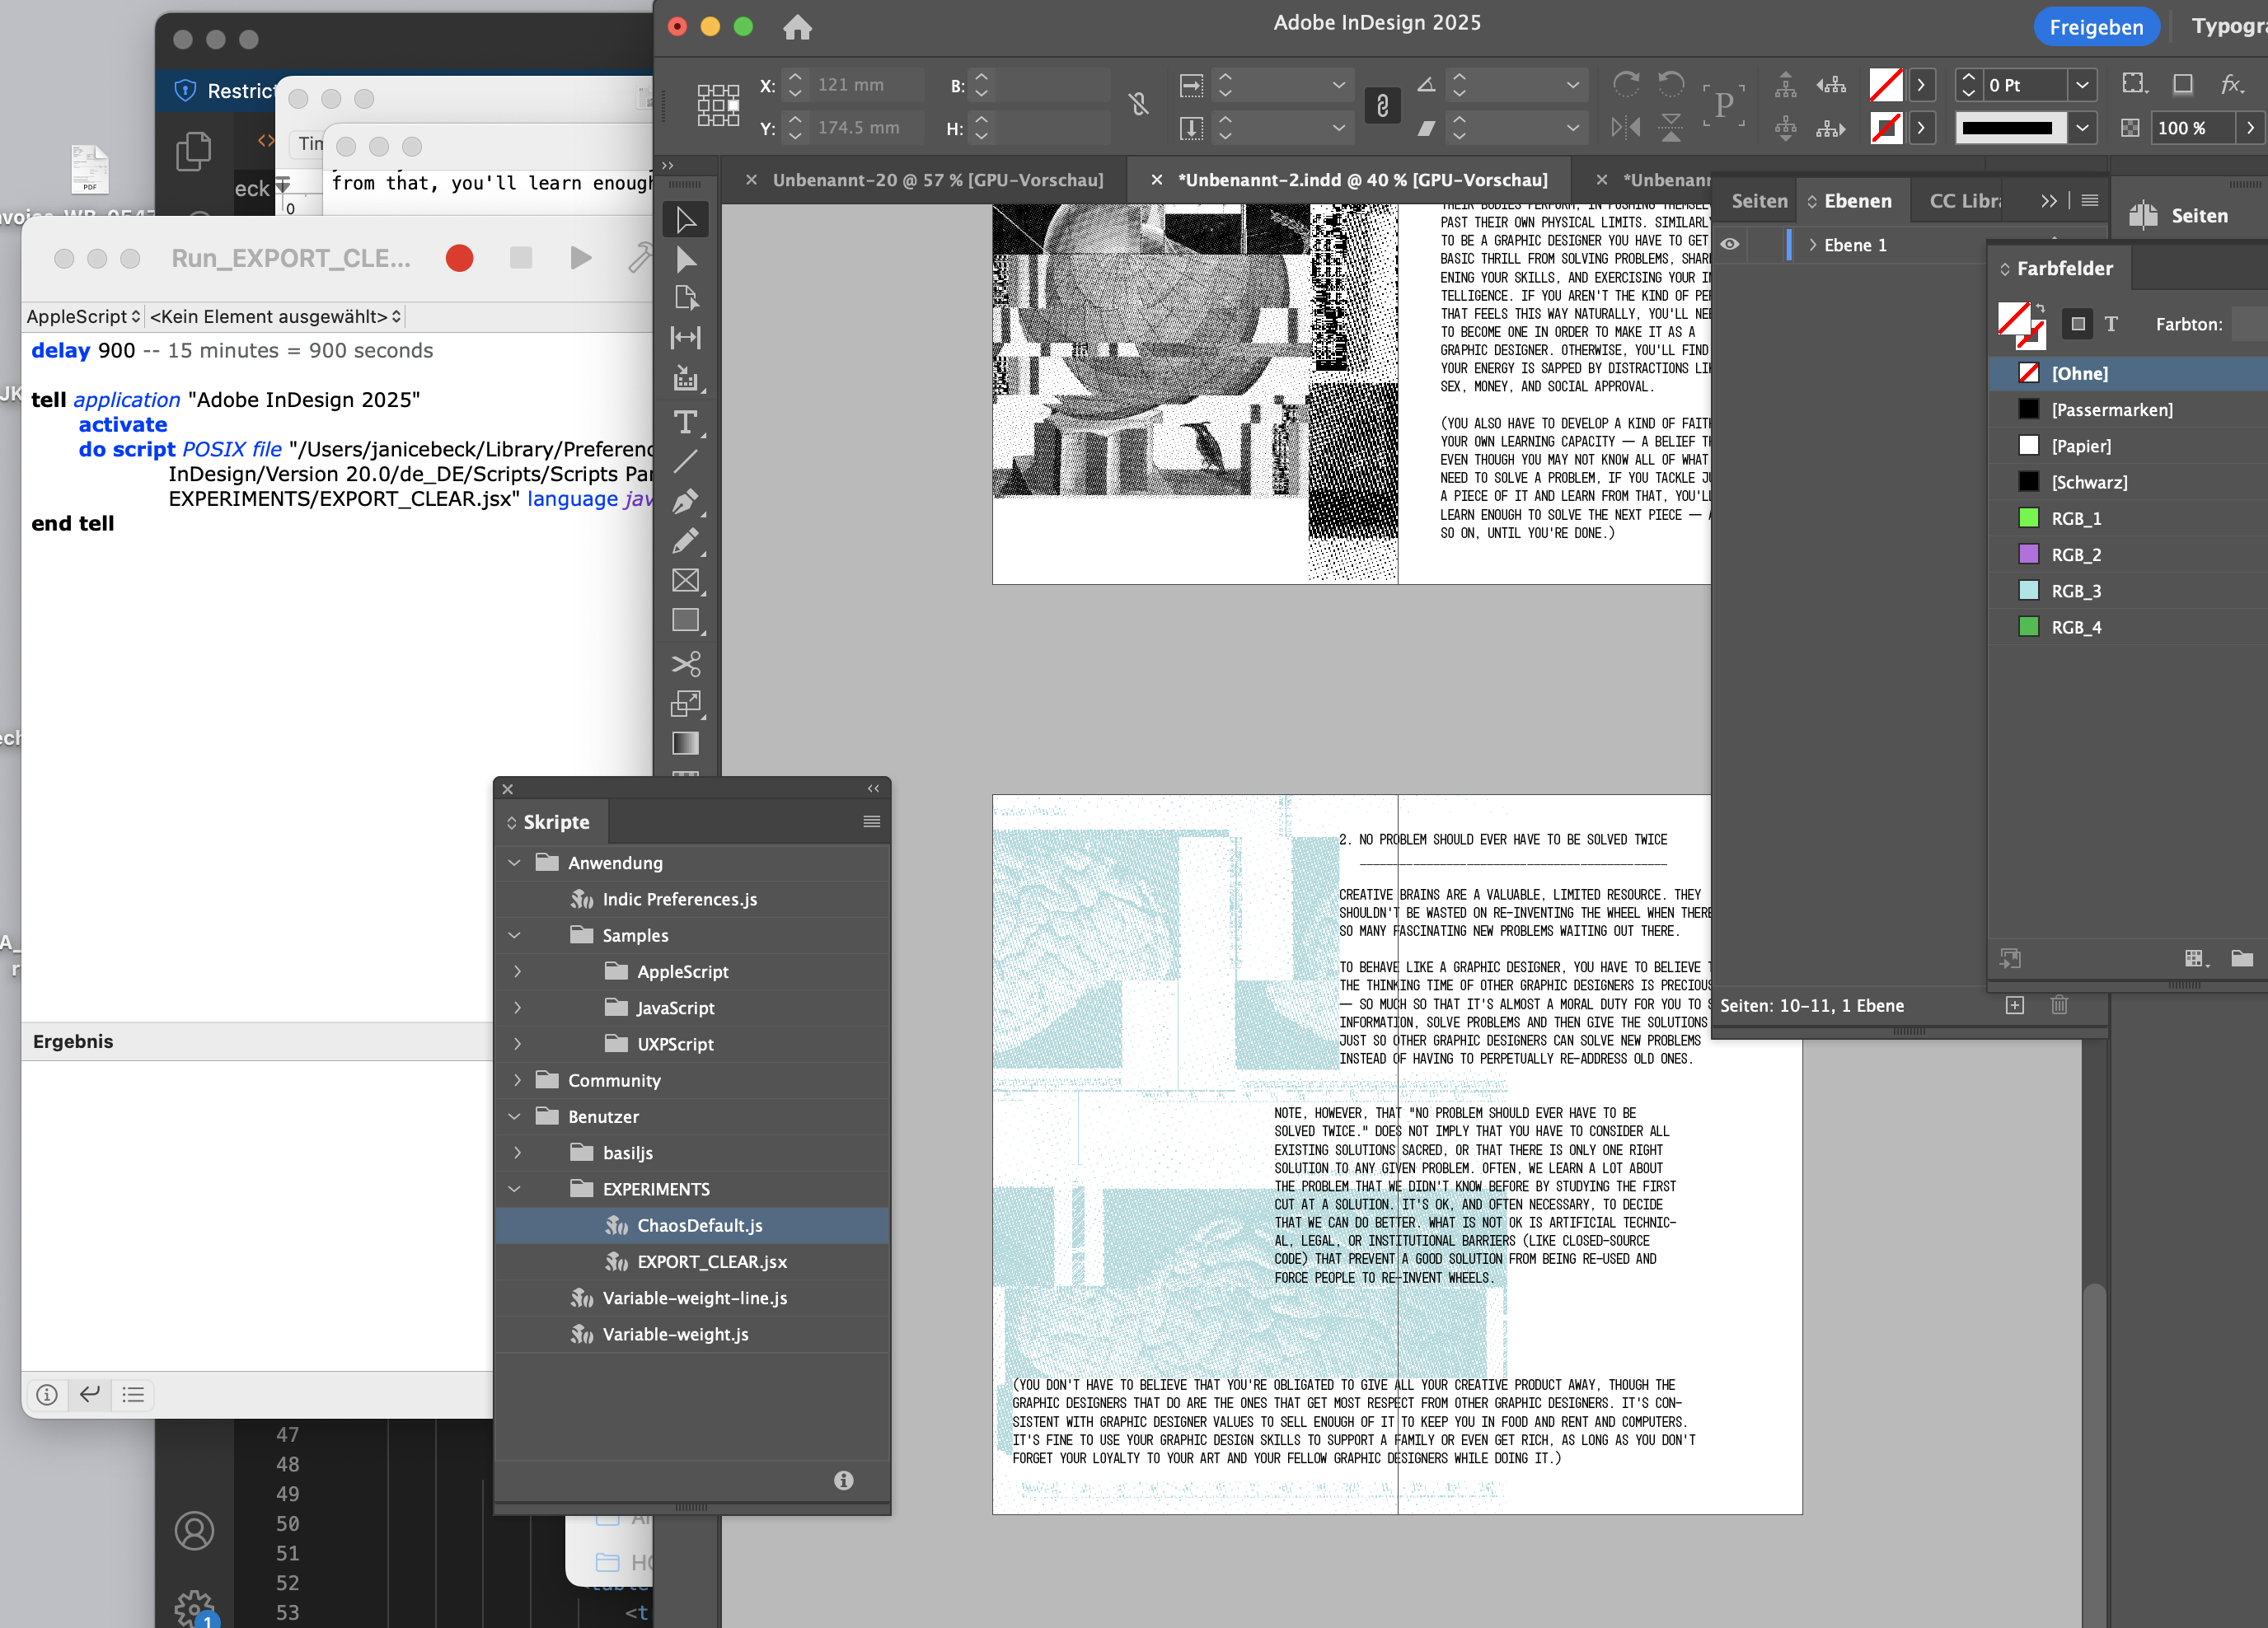This screenshot has height=1628, width=2268.
Task: Select the ChaosDefault.js script
Action: 691,1225
